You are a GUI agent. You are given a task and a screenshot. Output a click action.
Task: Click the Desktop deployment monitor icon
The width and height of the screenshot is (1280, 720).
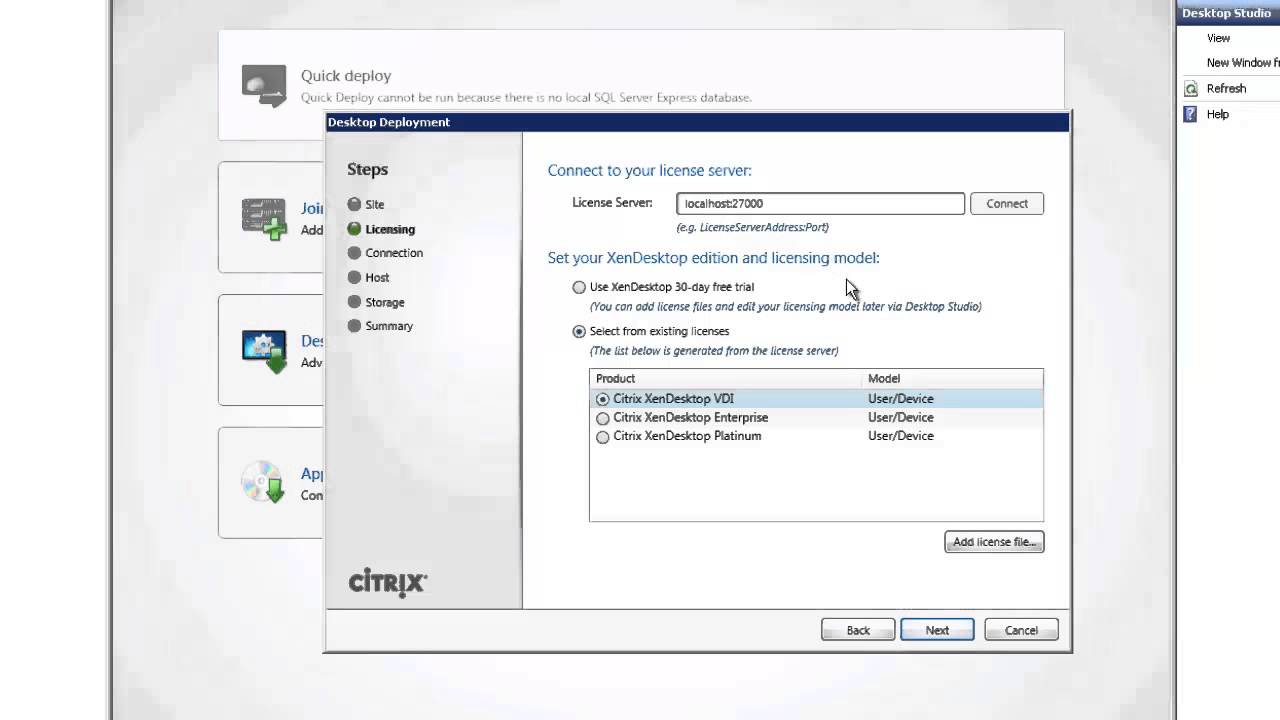click(x=264, y=352)
